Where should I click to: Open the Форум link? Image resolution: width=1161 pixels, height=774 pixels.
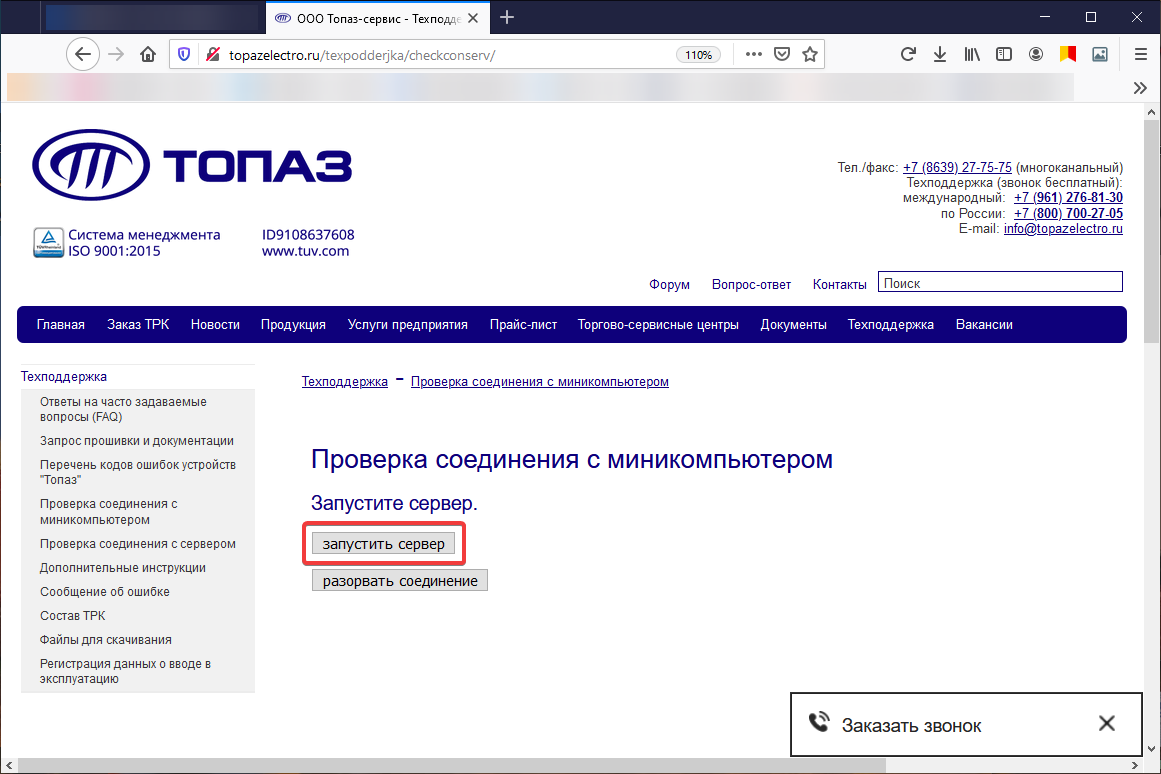[669, 284]
